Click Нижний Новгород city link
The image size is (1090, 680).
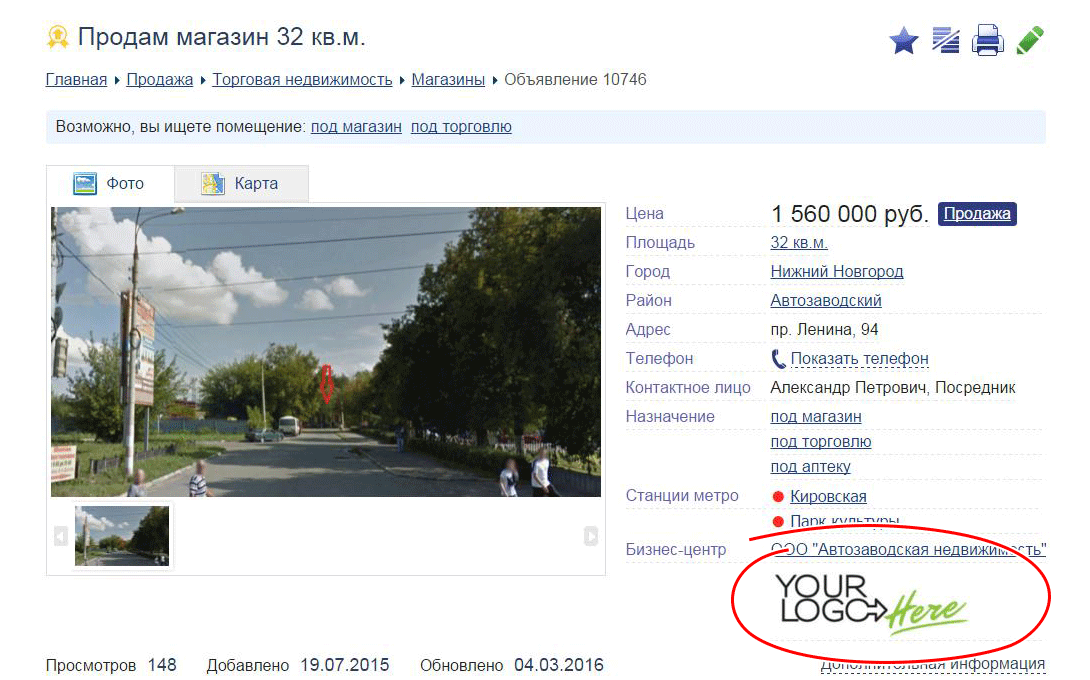point(836,272)
